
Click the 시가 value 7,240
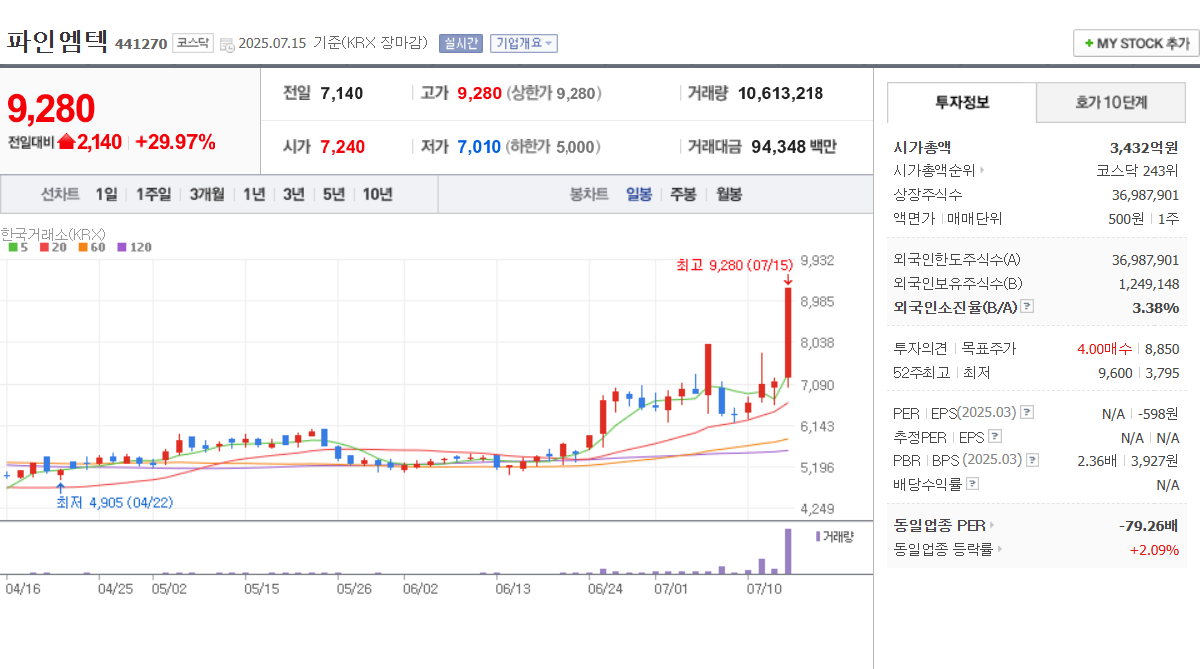343,146
